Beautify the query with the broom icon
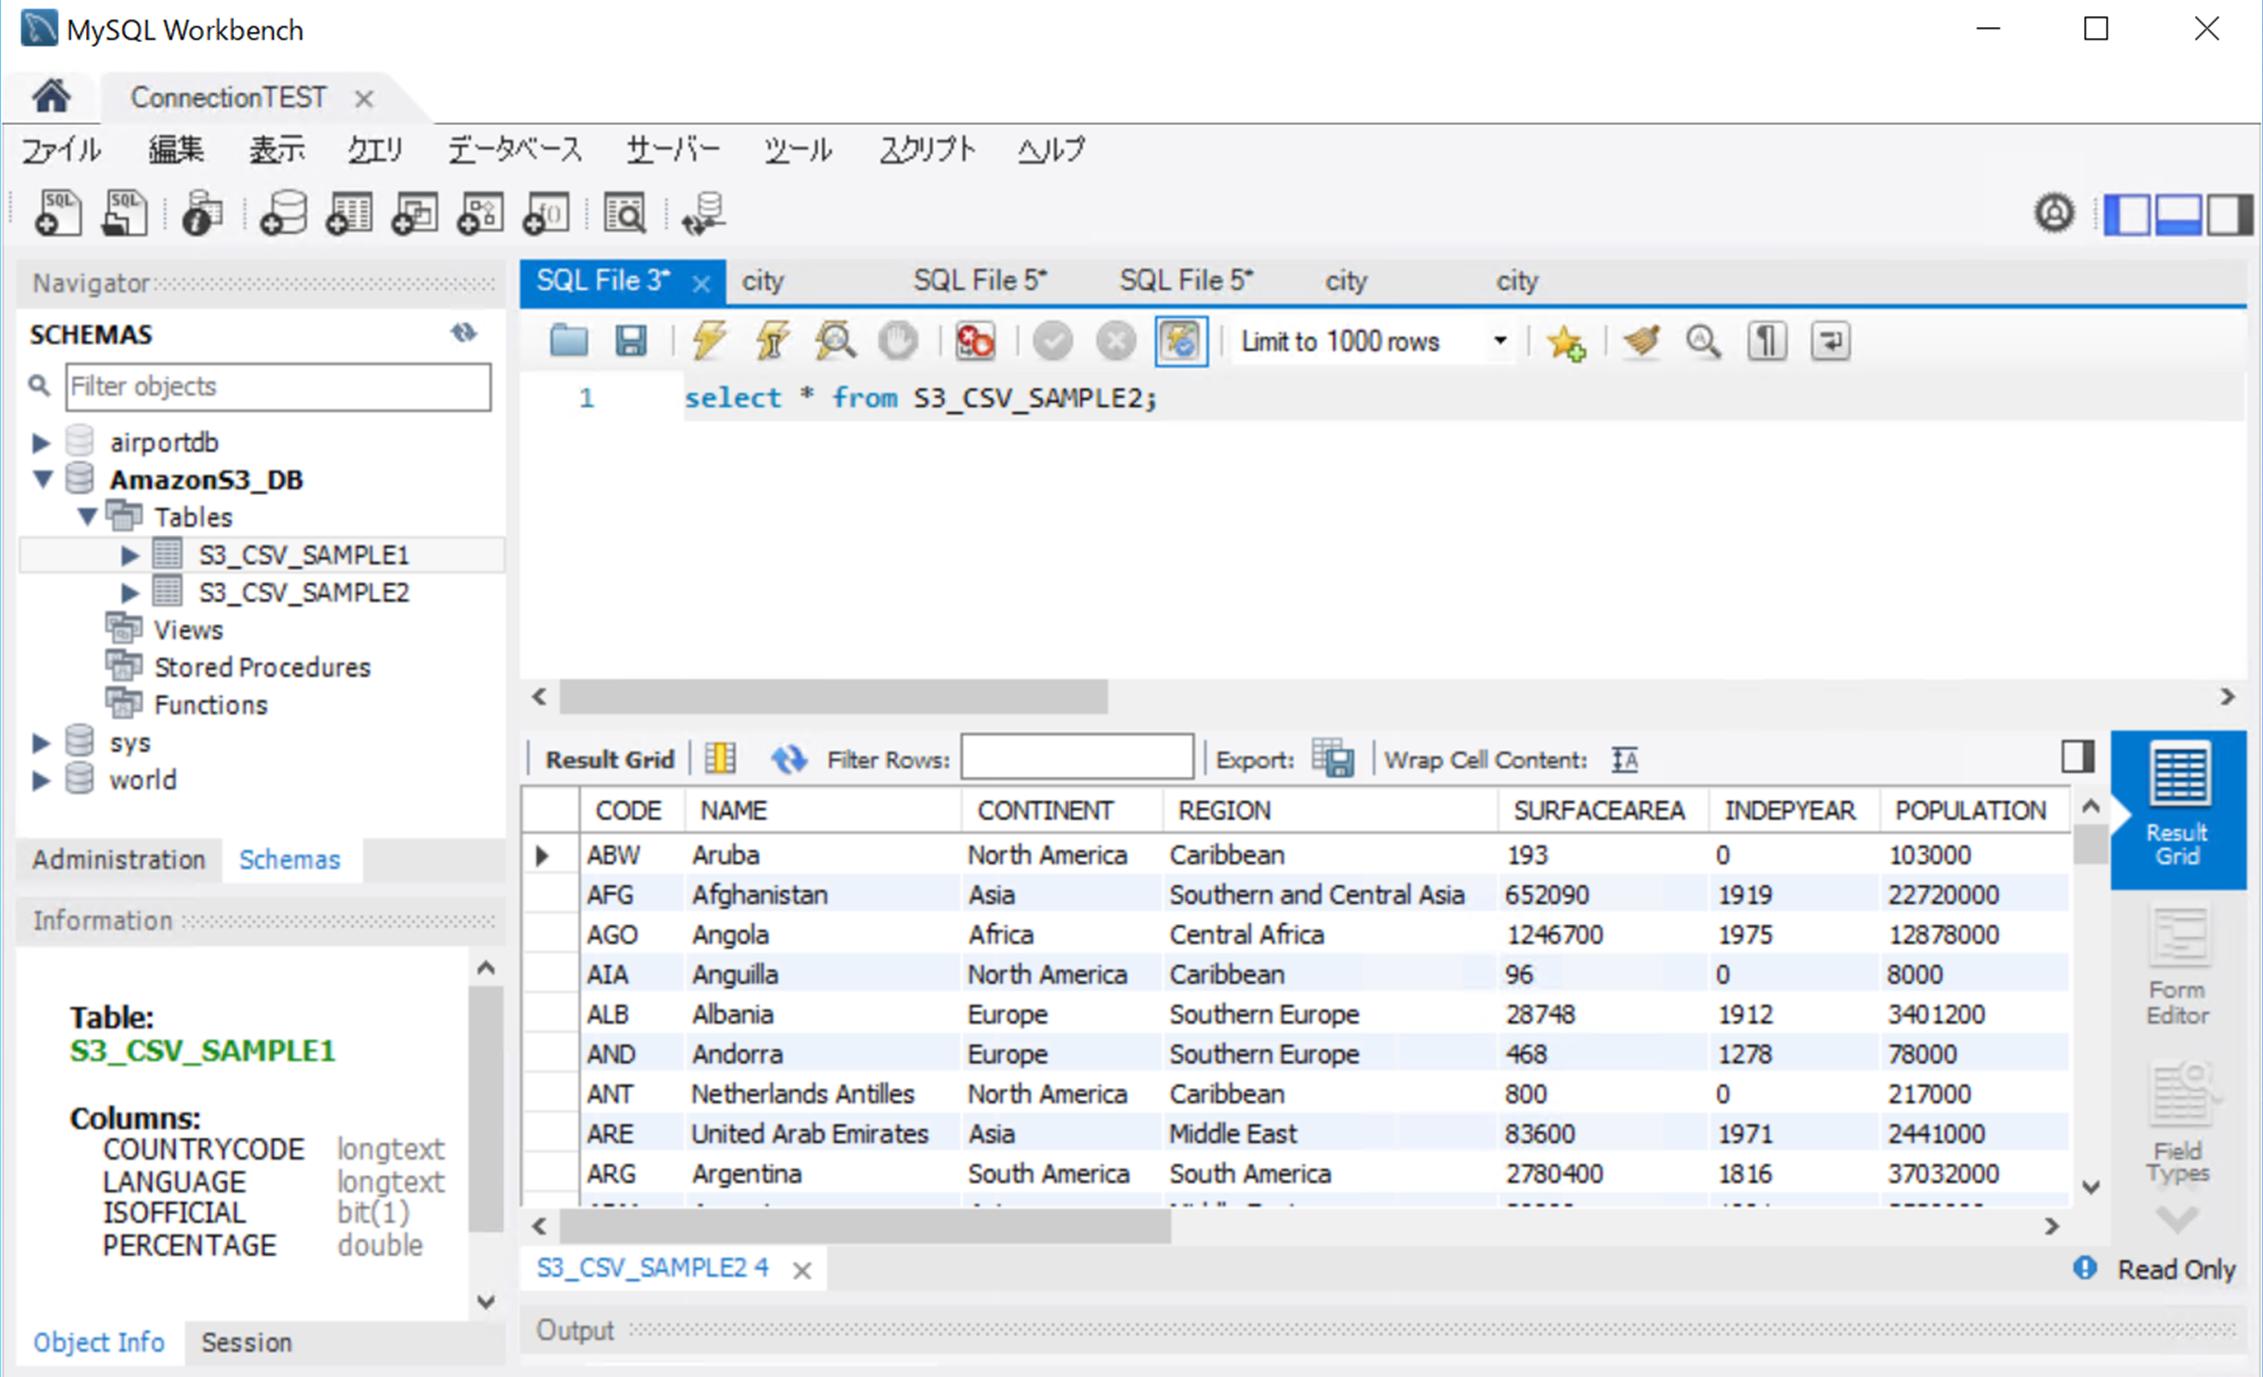Image resolution: width=2263 pixels, height=1377 pixels. click(1641, 341)
